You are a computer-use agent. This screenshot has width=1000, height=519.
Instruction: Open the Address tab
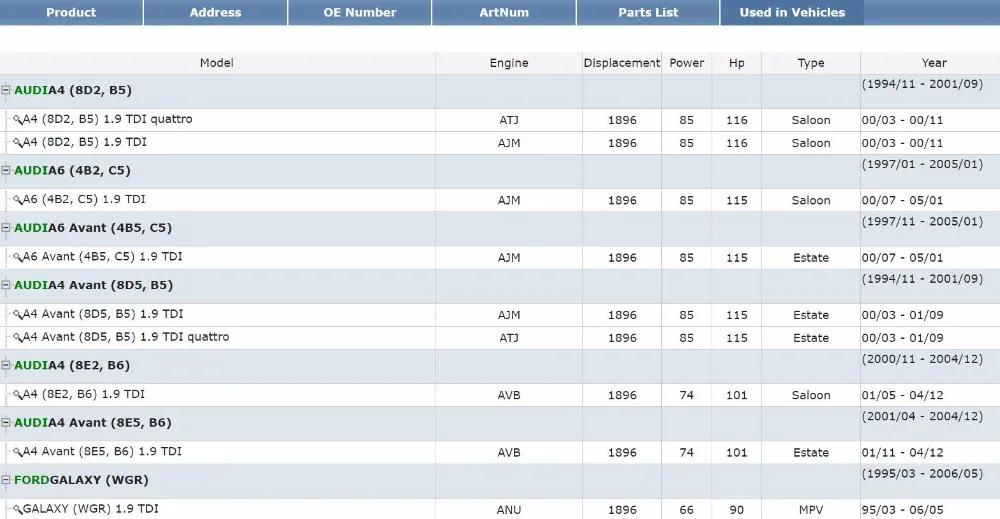click(x=216, y=12)
